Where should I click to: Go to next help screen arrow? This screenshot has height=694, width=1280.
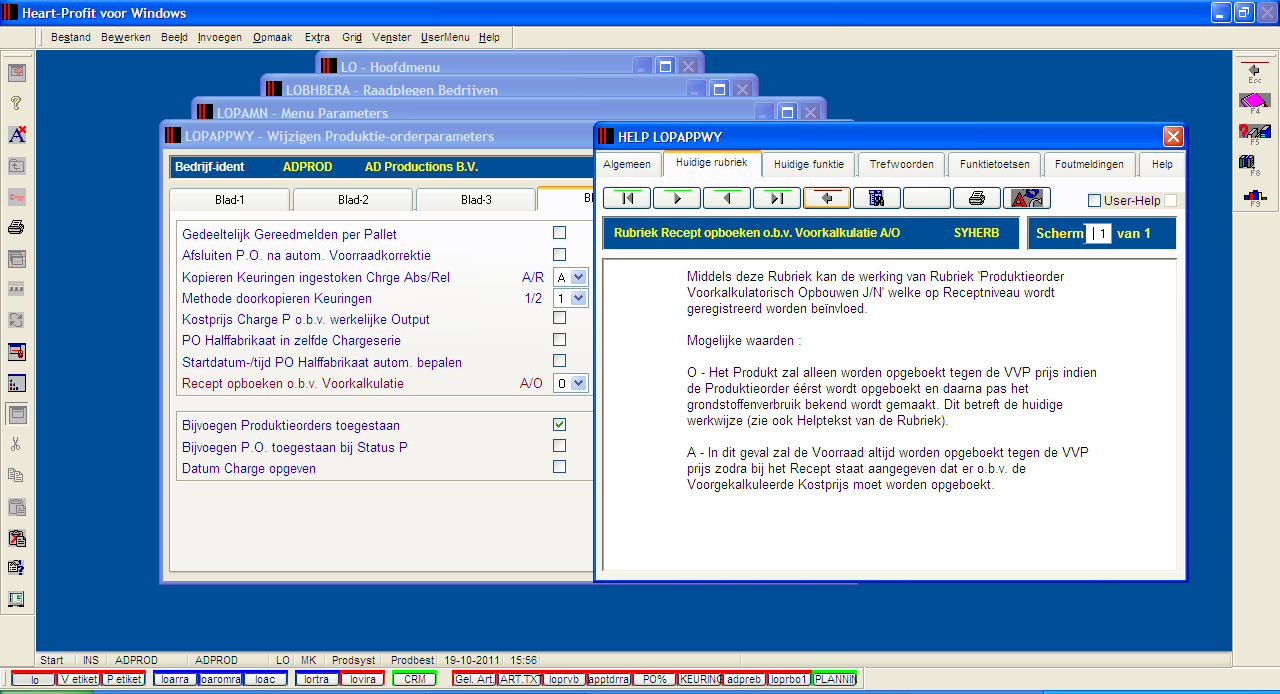click(677, 198)
